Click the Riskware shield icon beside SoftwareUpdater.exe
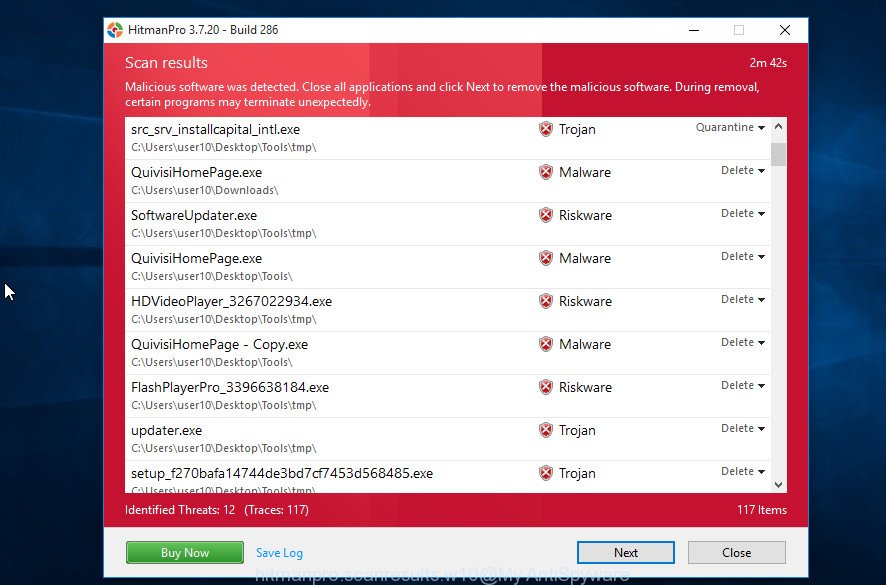This screenshot has height=585, width=886. [x=545, y=215]
